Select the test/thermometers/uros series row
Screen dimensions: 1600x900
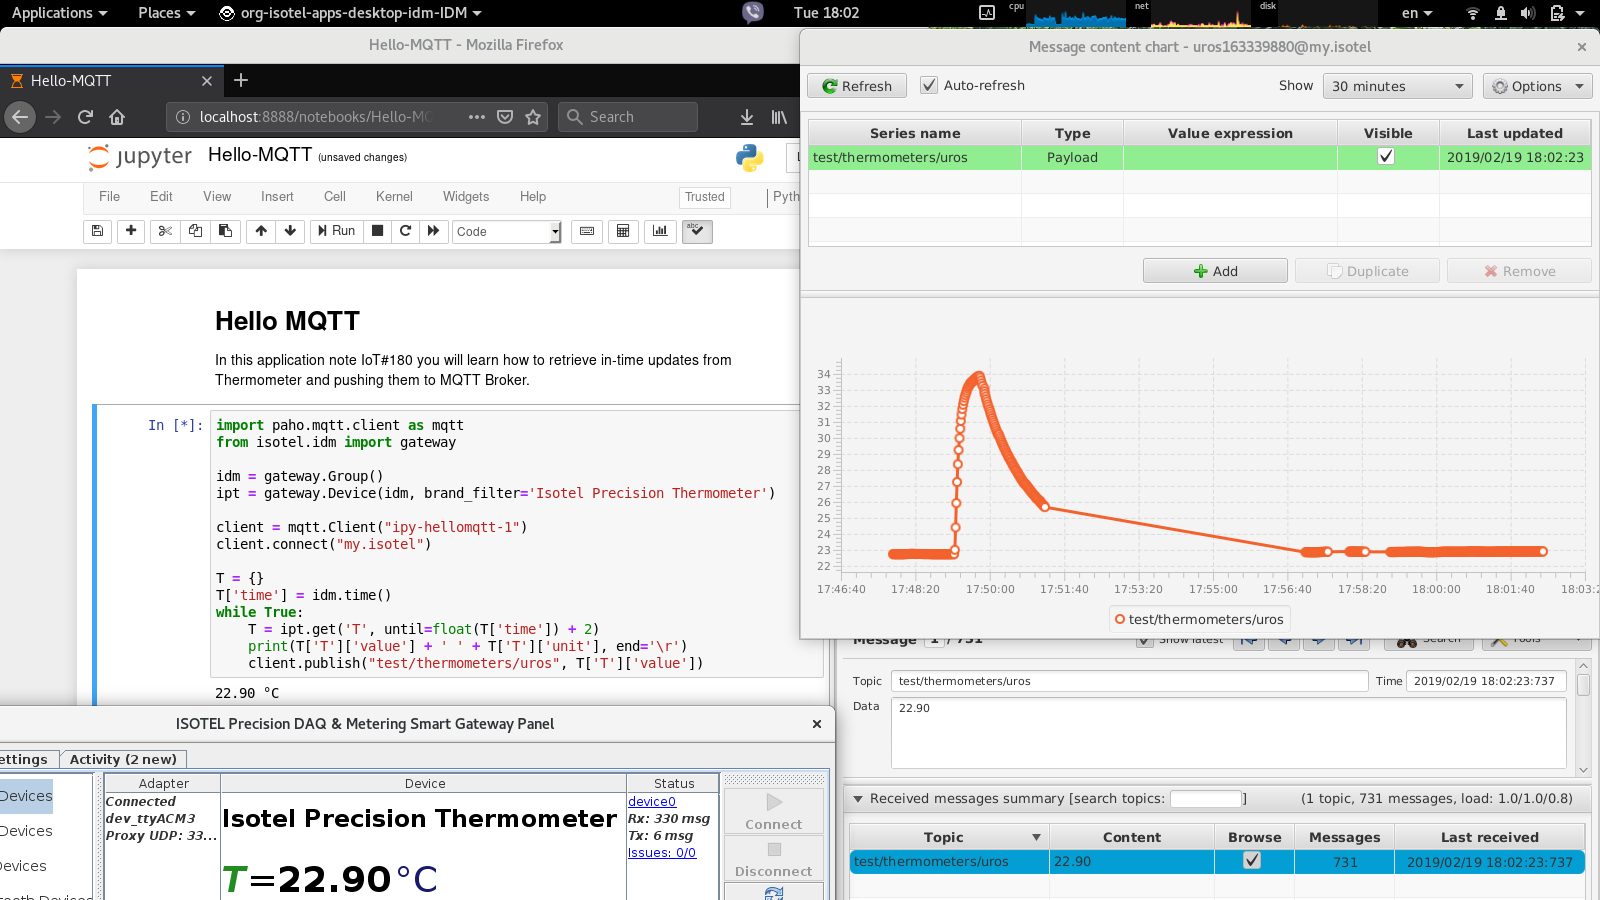click(1199, 157)
